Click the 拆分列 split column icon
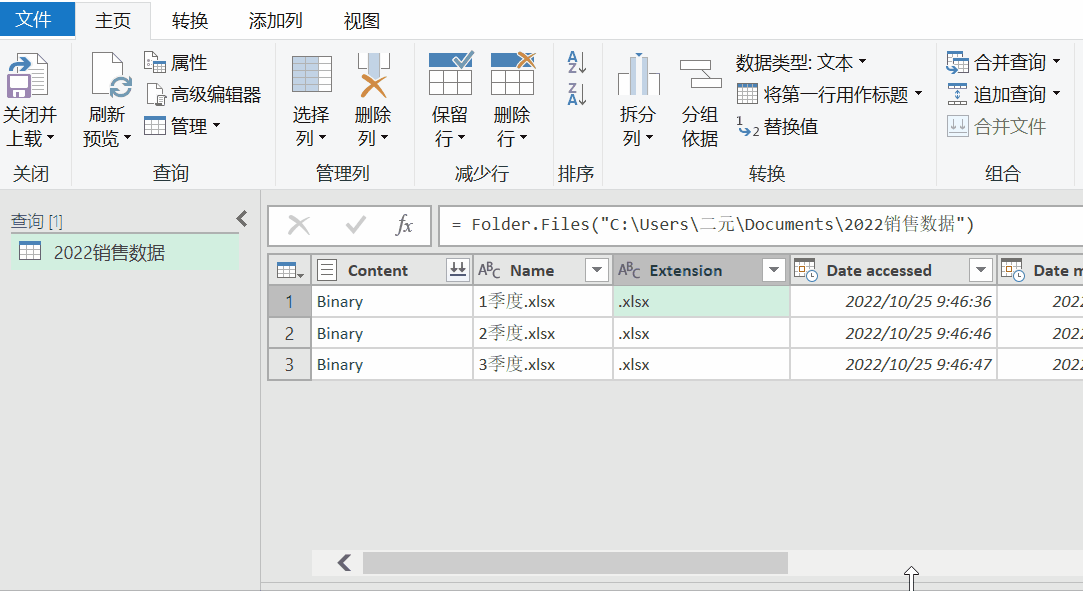The height and width of the screenshot is (591, 1083). coord(638,75)
